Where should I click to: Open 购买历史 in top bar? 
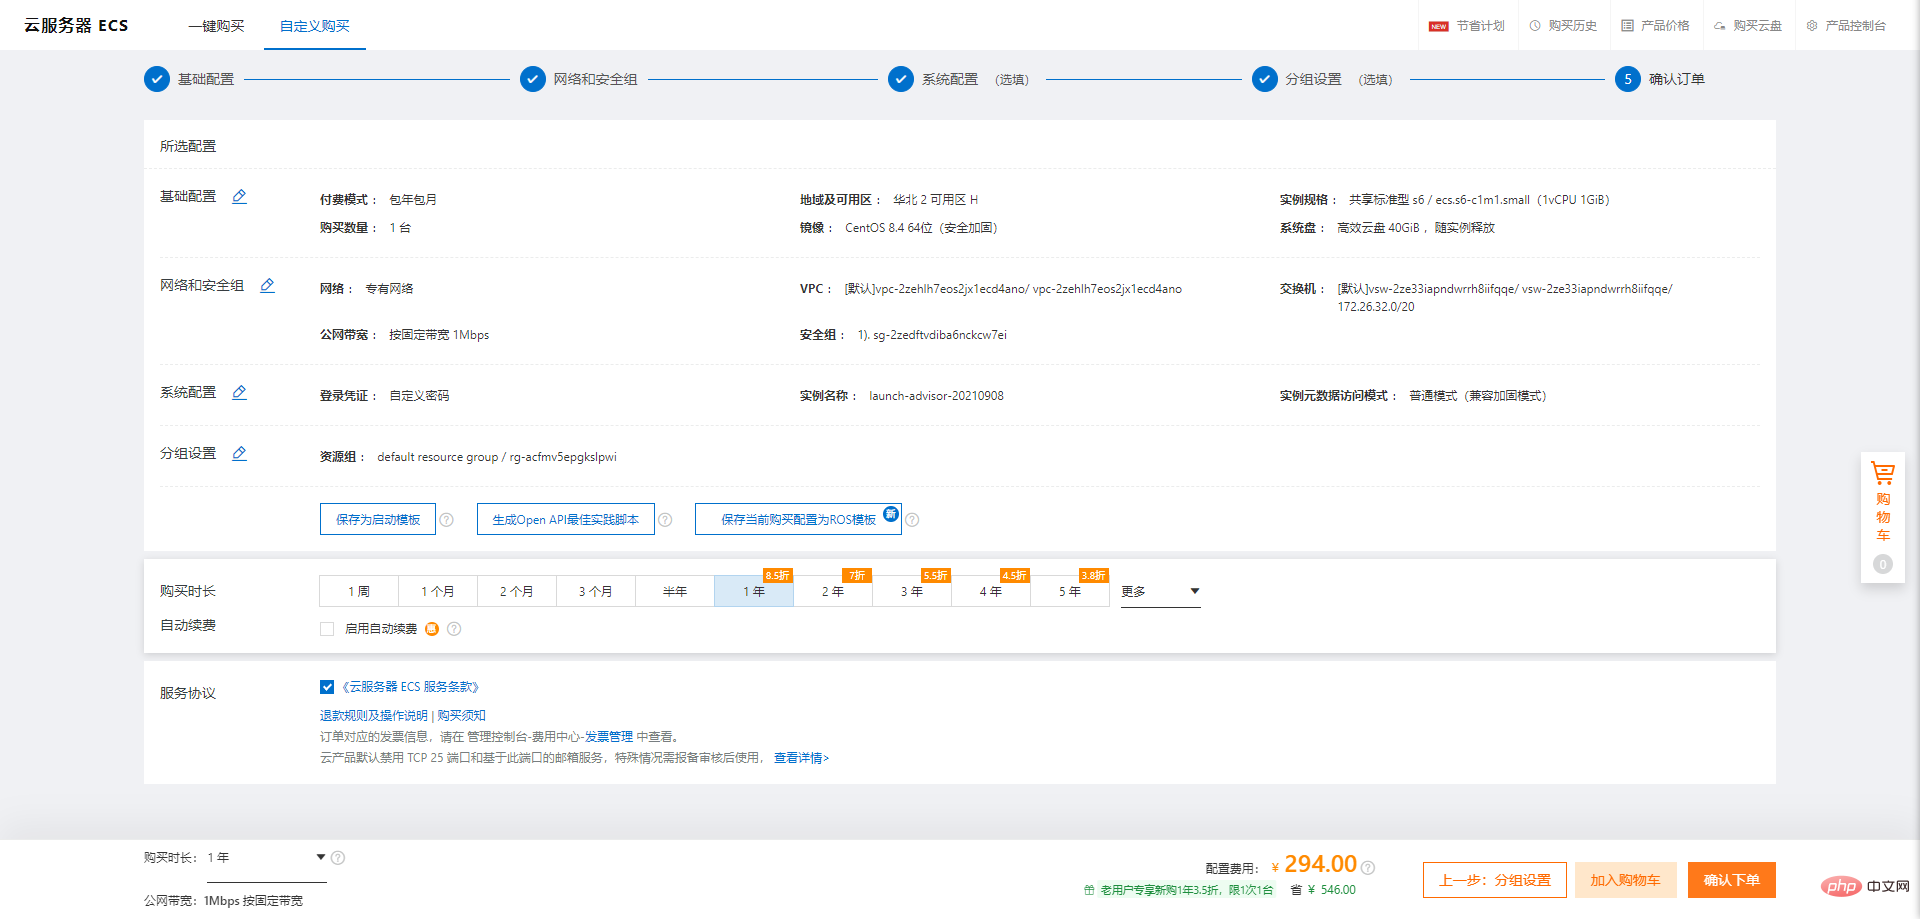[1563, 26]
